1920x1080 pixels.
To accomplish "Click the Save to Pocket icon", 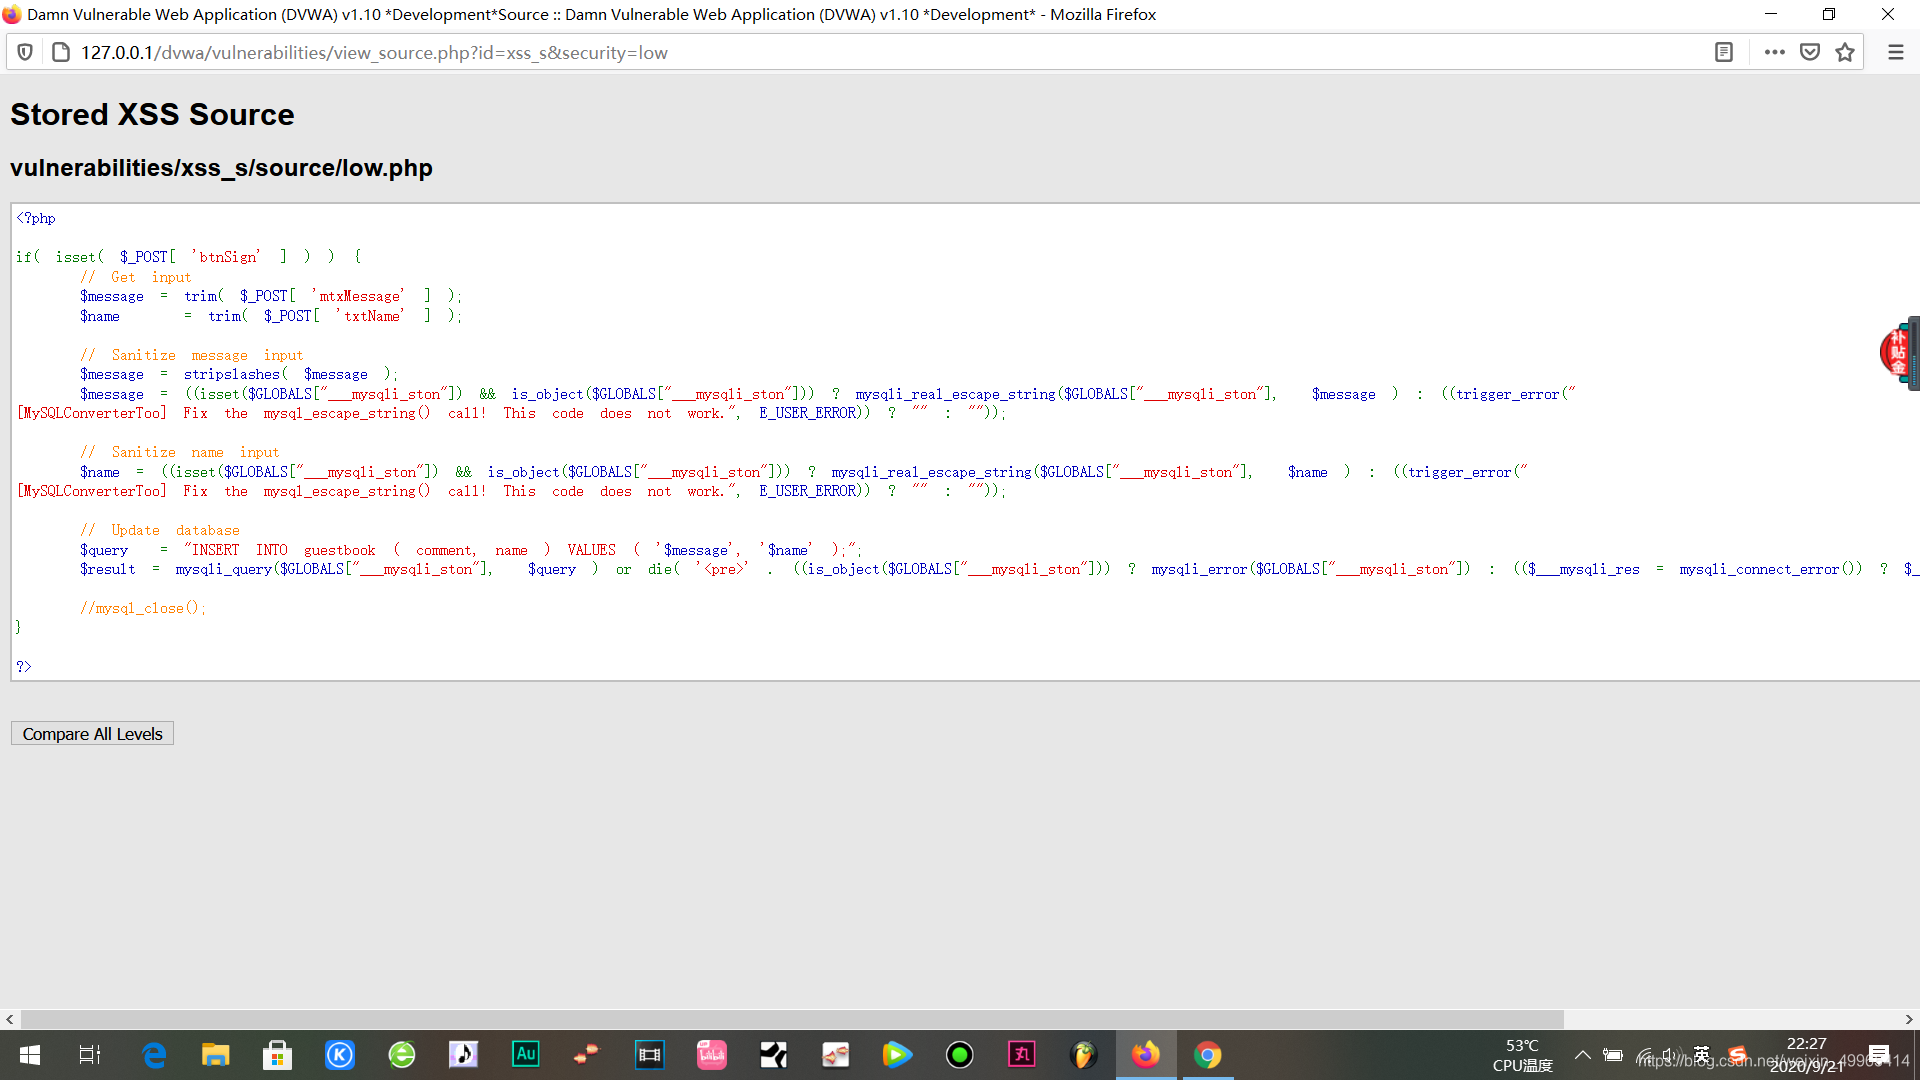I will coord(1810,52).
